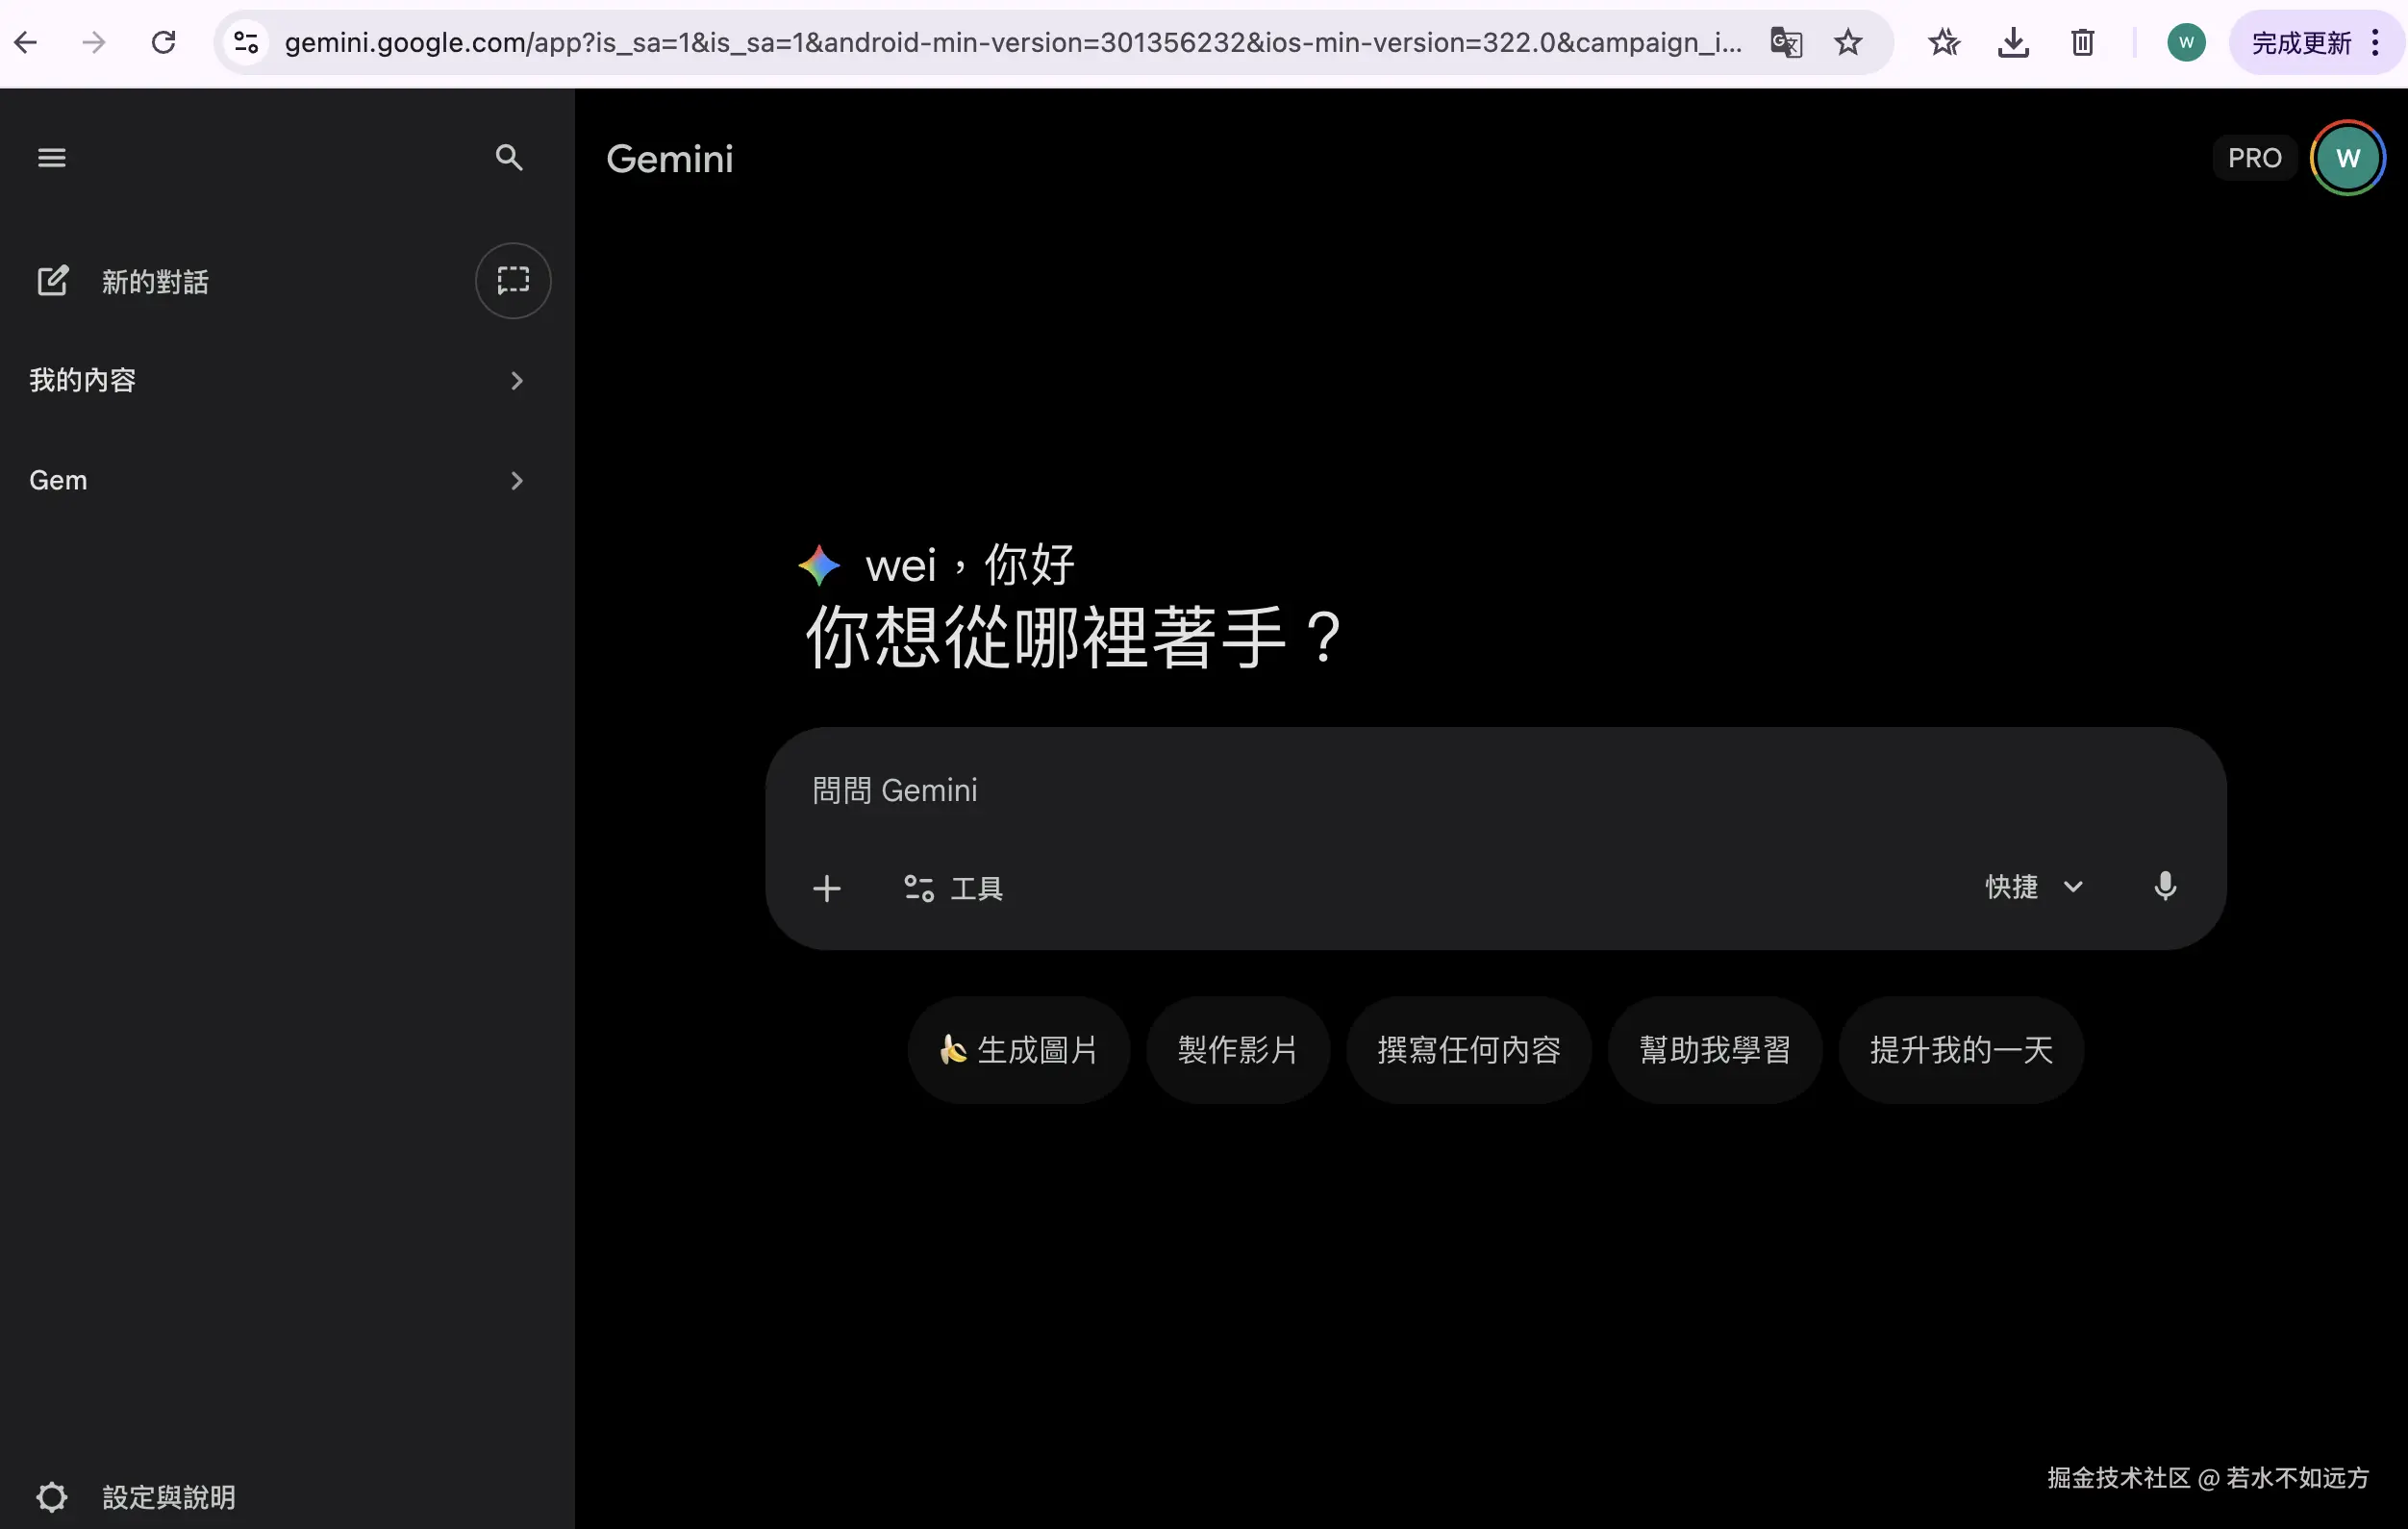Open the sidebar search icon
2408x1529 pixels.
(509, 158)
